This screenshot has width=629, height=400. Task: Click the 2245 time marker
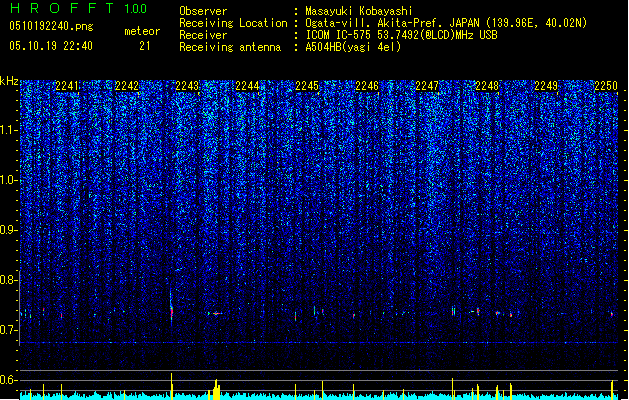(x=307, y=86)
